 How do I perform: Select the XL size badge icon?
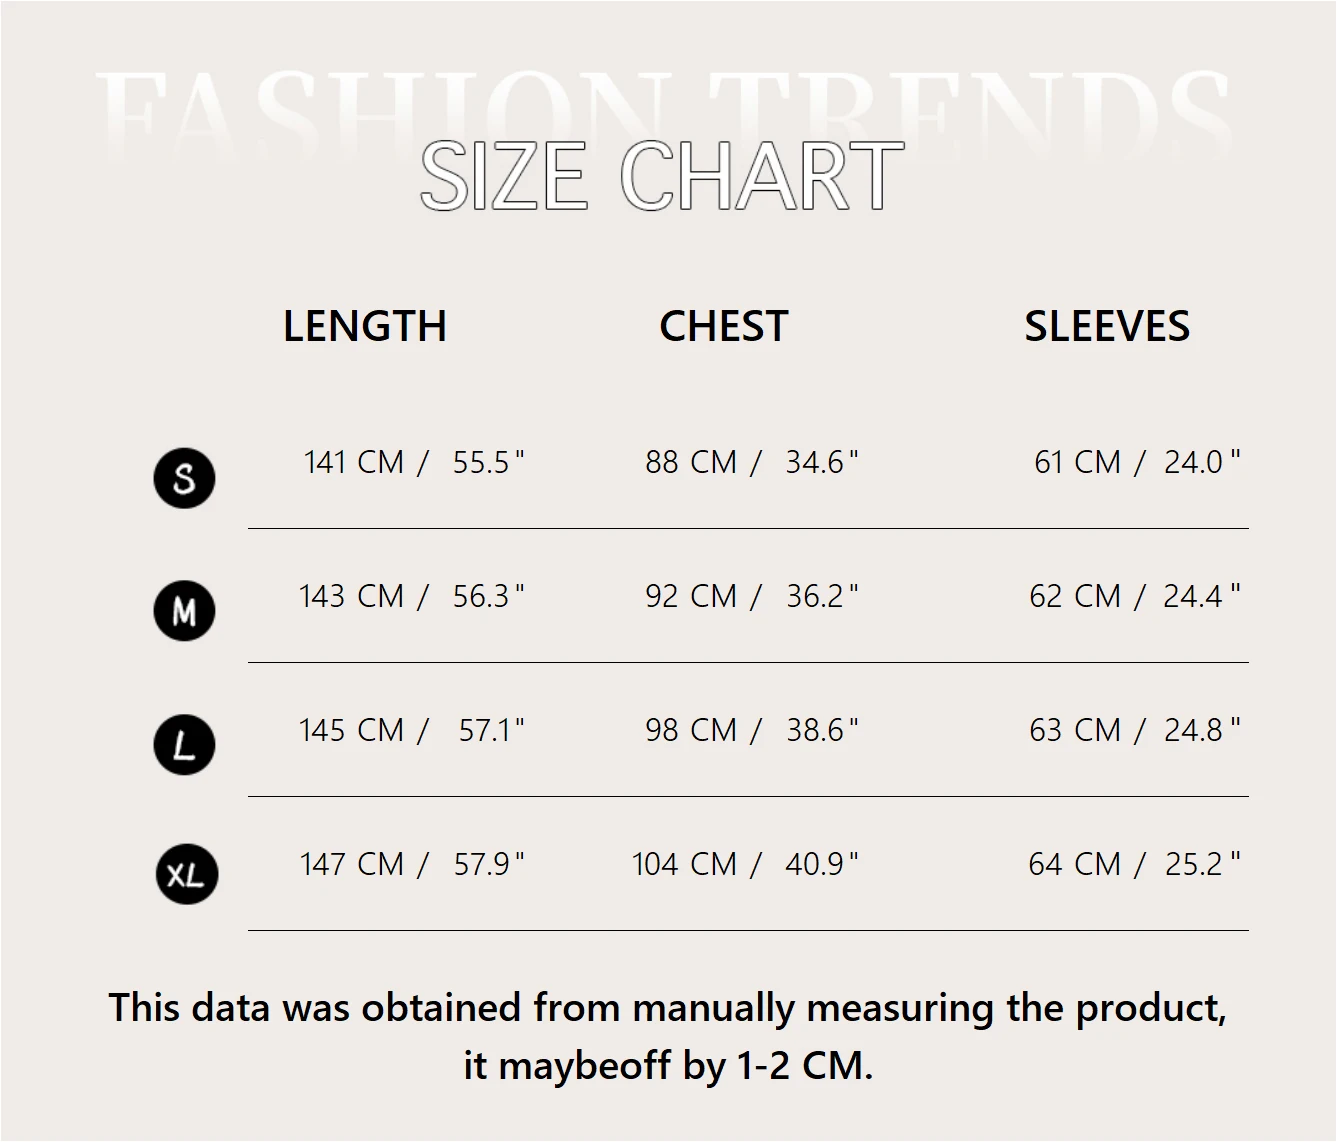pos(186,874)
